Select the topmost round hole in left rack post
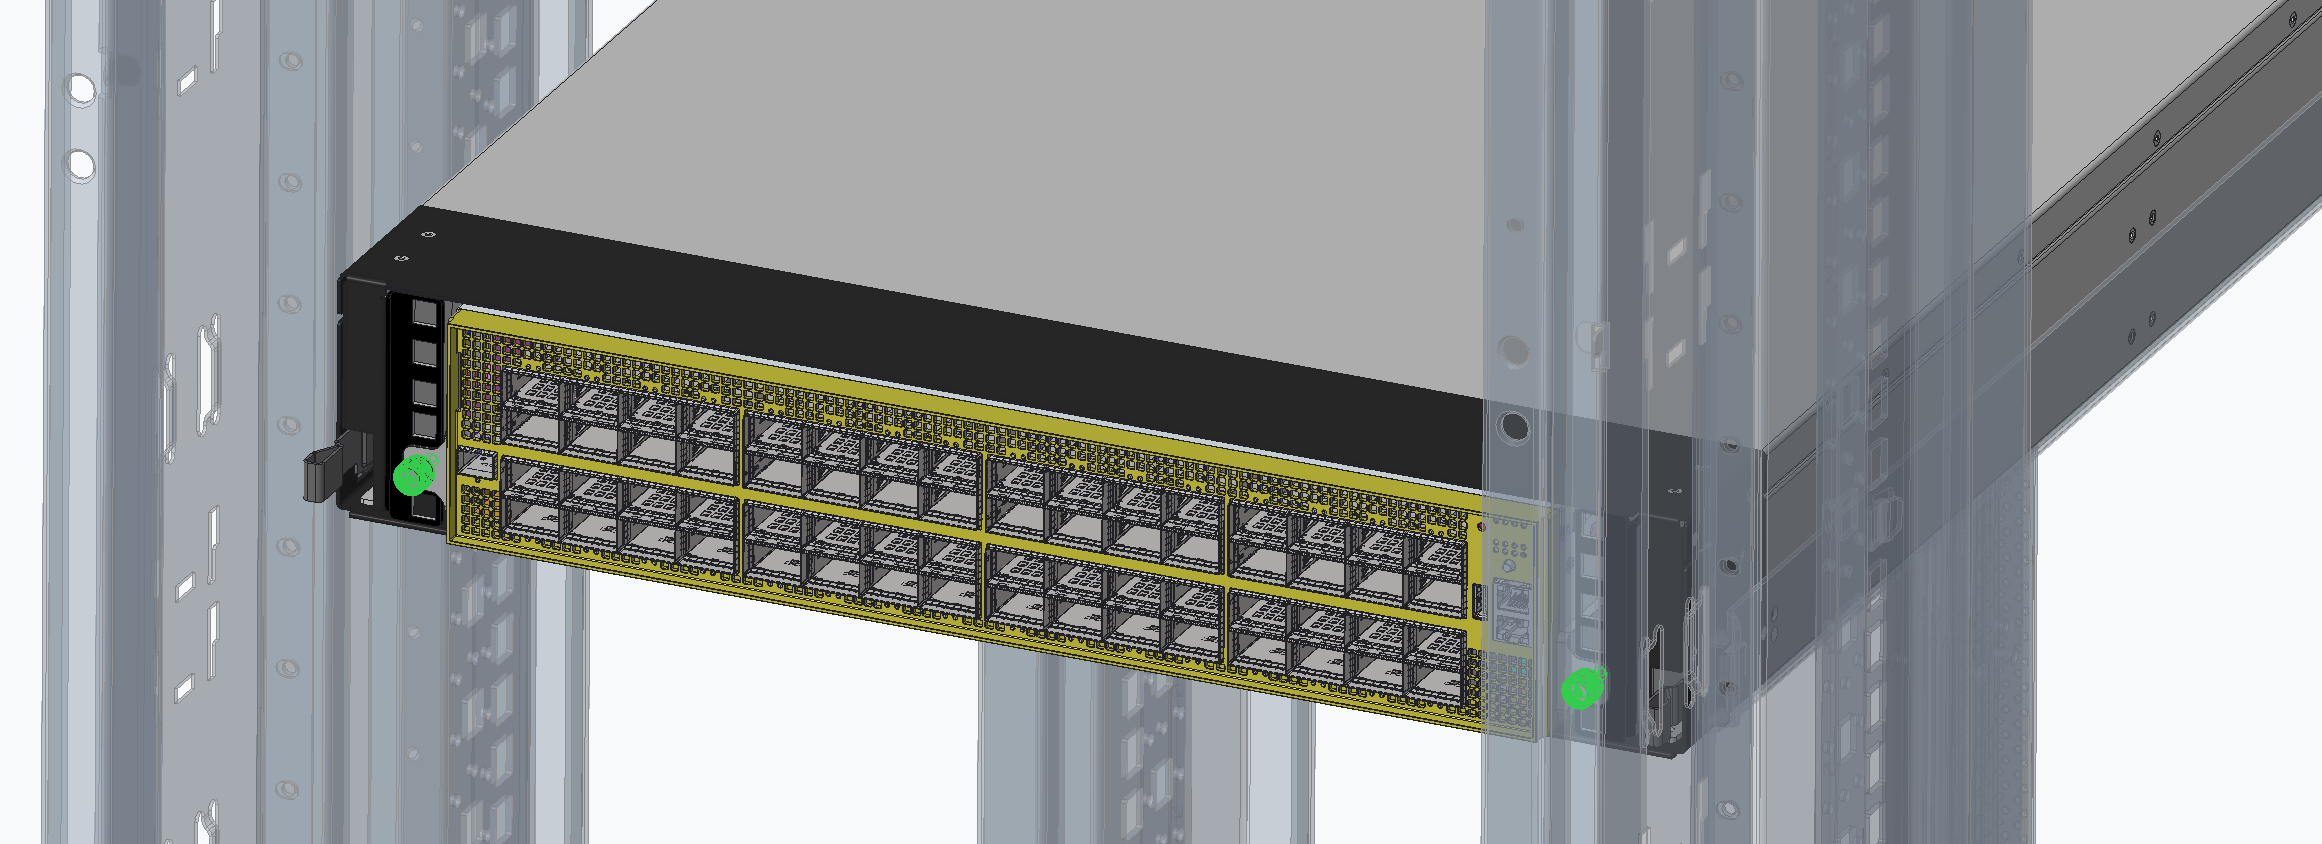Image resolution: width=2322 pixels, height=844 pixels. coord(81,90)
